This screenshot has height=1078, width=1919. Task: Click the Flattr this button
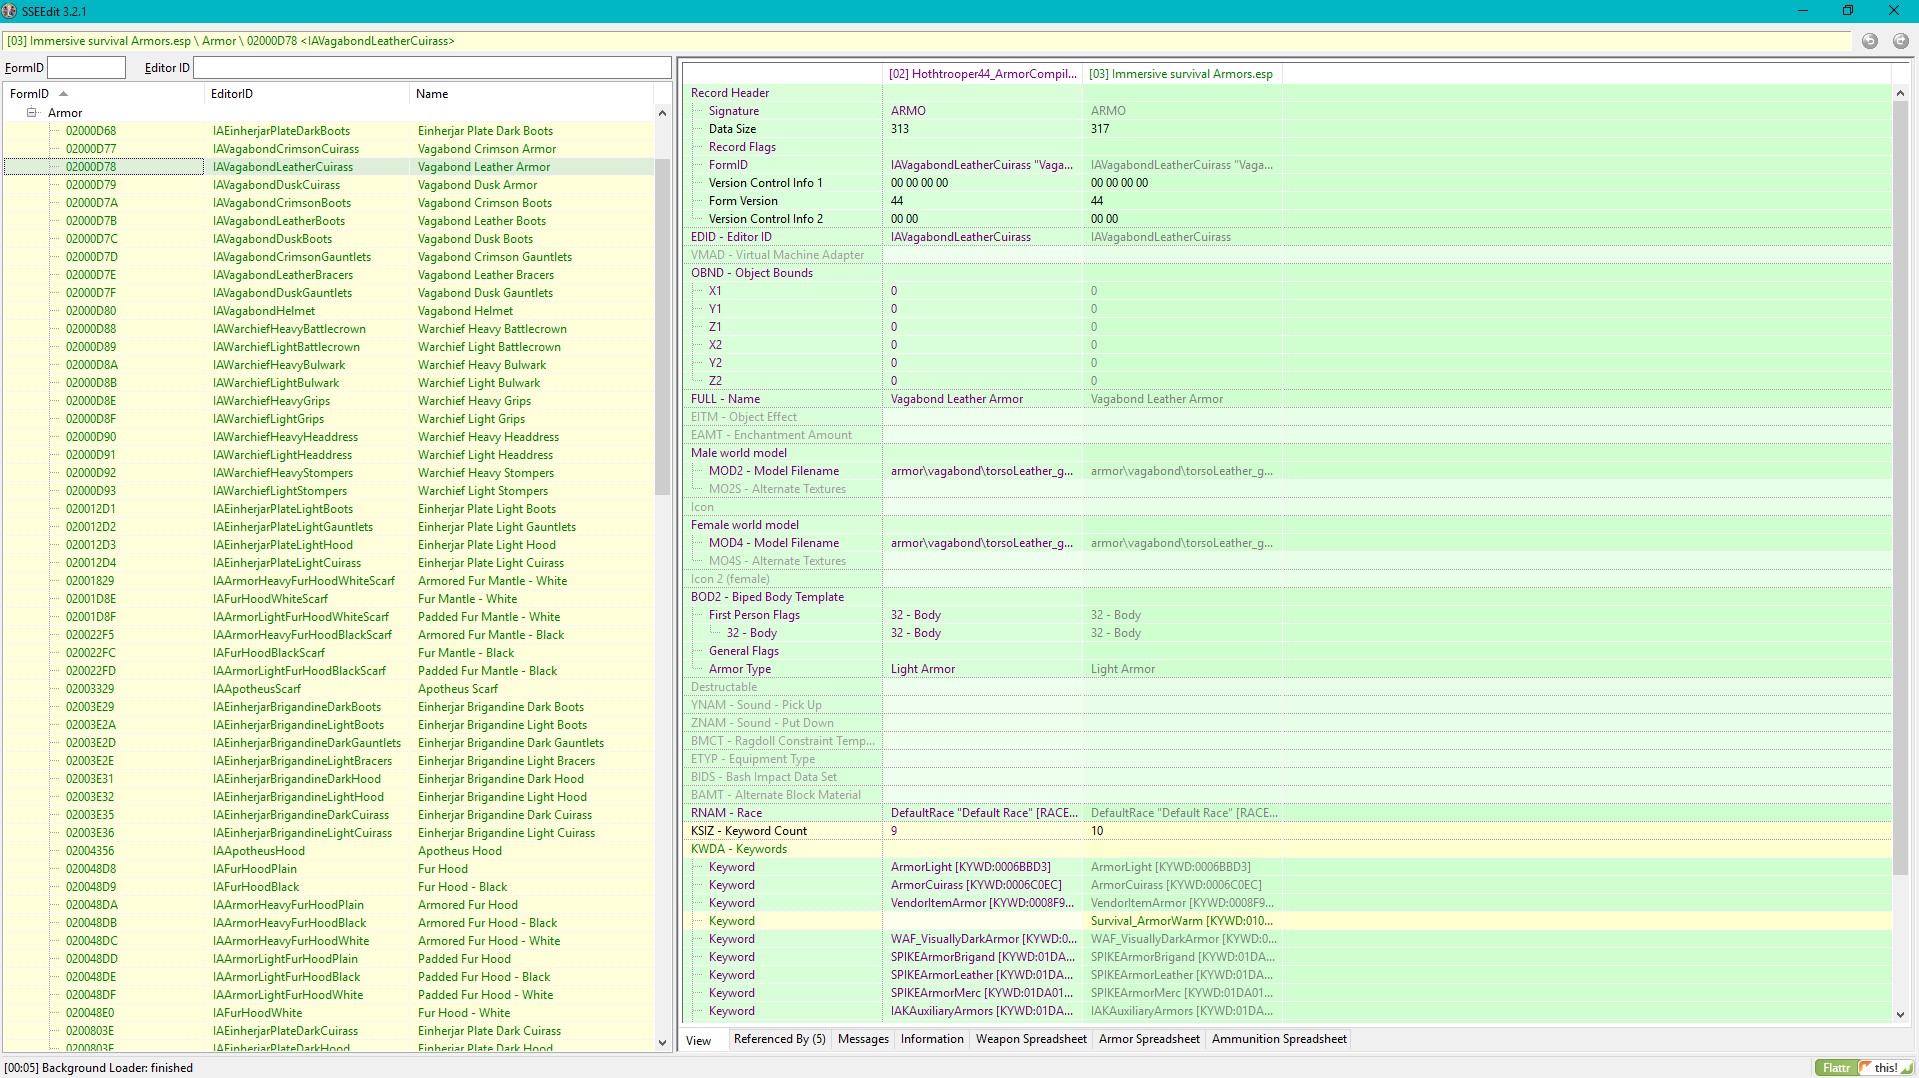click(x=1863, y=1067)
